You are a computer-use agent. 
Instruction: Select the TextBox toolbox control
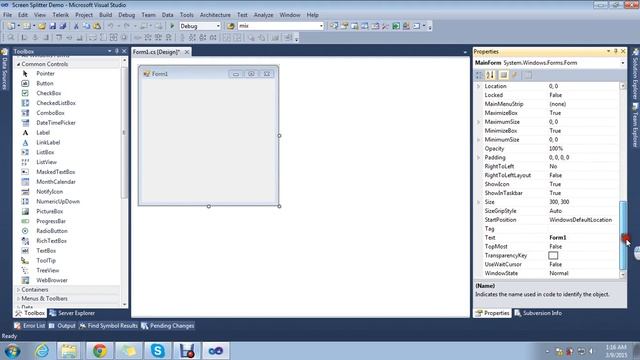tap(46, 251)
